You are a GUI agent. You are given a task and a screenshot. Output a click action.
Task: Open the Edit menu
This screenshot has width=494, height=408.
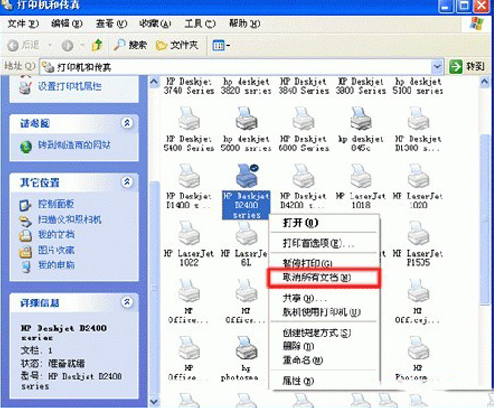(x=67, y=24)
